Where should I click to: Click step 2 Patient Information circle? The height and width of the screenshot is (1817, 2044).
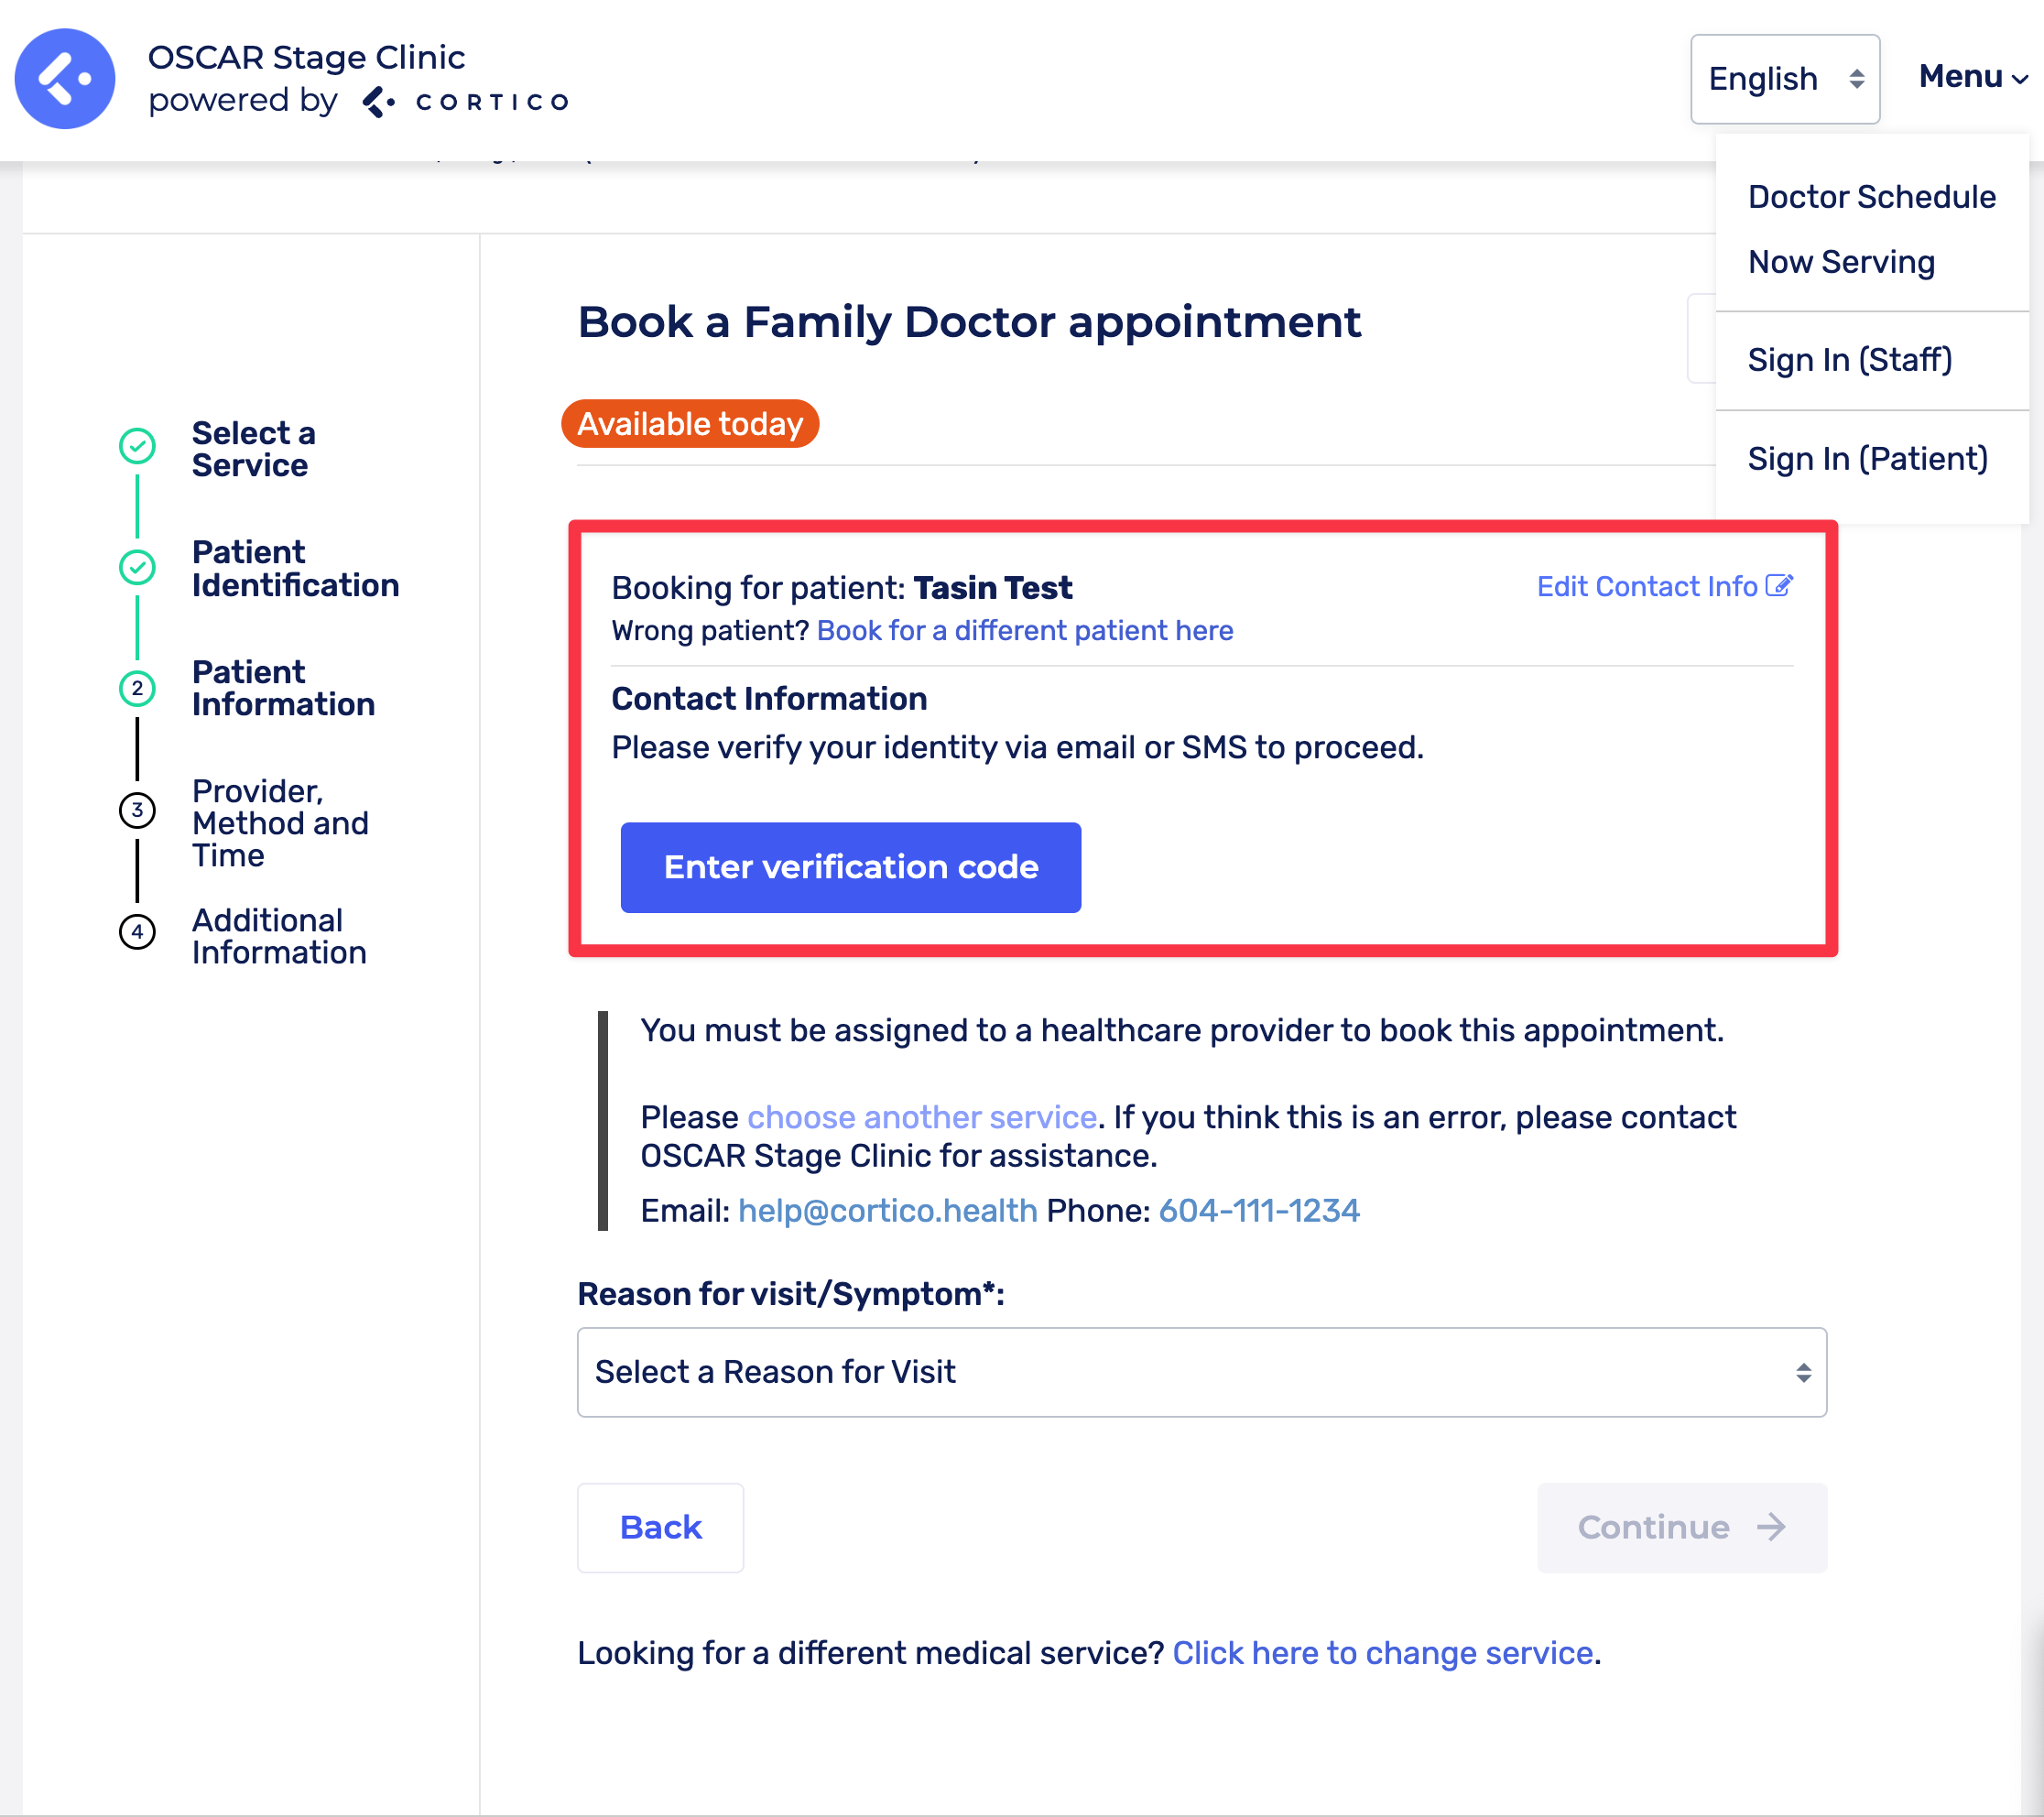[137, 688]
